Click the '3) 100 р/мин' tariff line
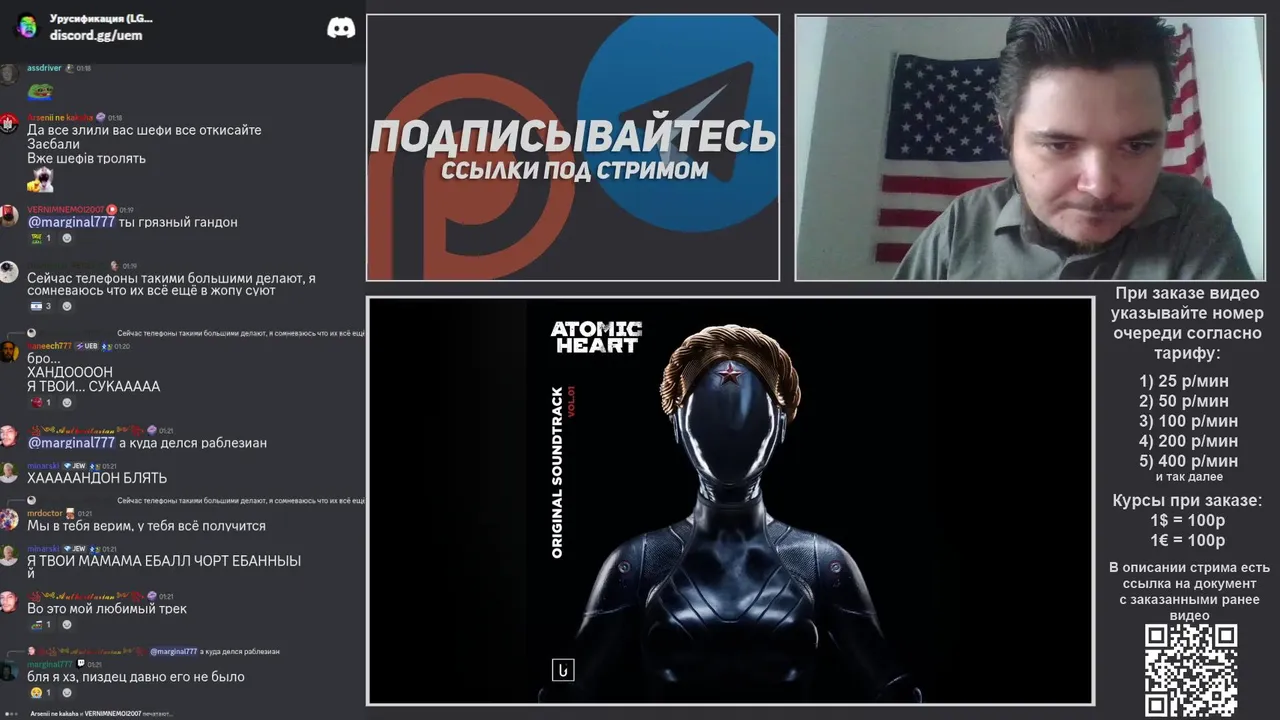This screenshot has width=1280, height=720. tap(1188, 421)
